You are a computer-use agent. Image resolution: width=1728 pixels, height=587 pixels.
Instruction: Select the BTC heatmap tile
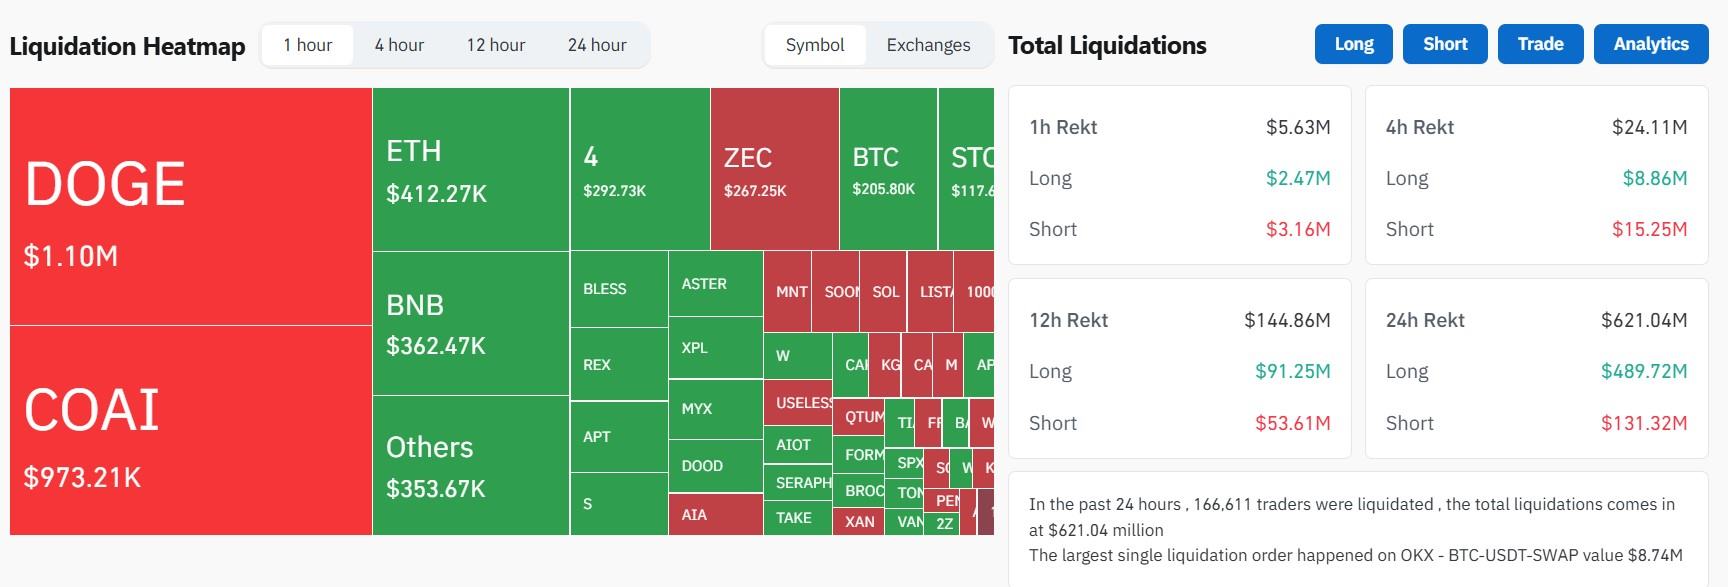887,169
